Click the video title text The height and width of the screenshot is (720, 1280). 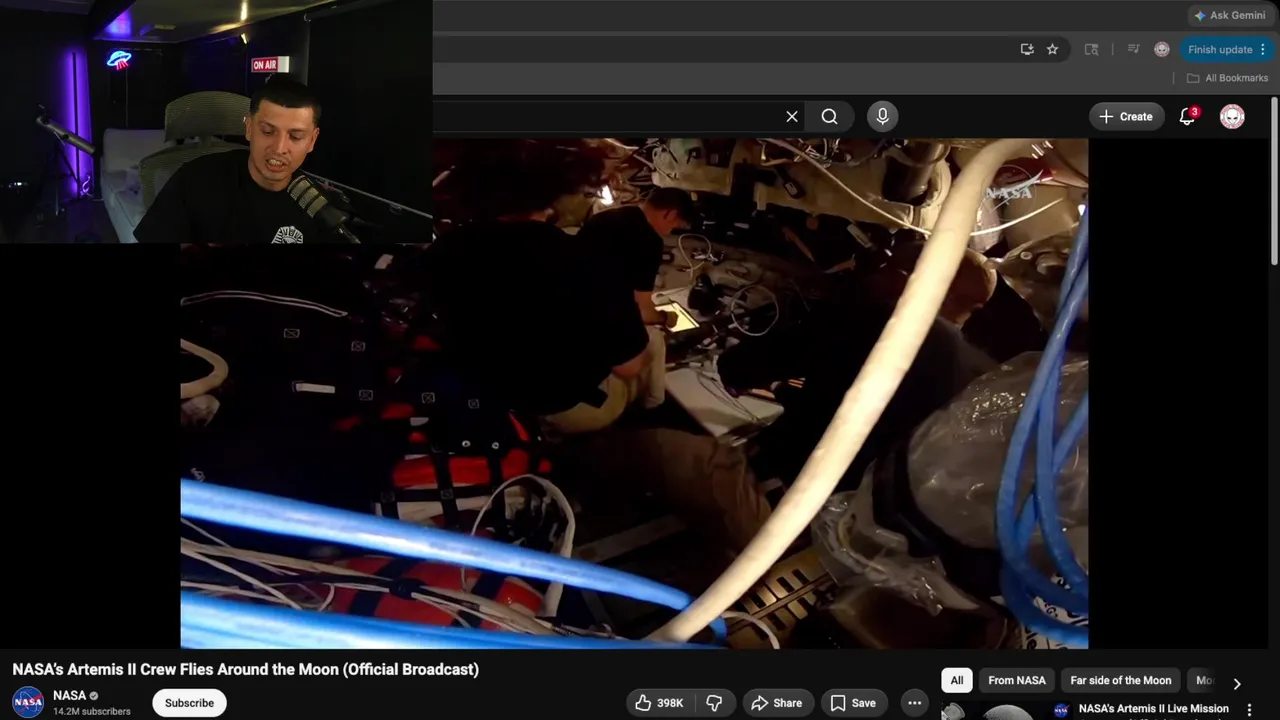(246, 669)
